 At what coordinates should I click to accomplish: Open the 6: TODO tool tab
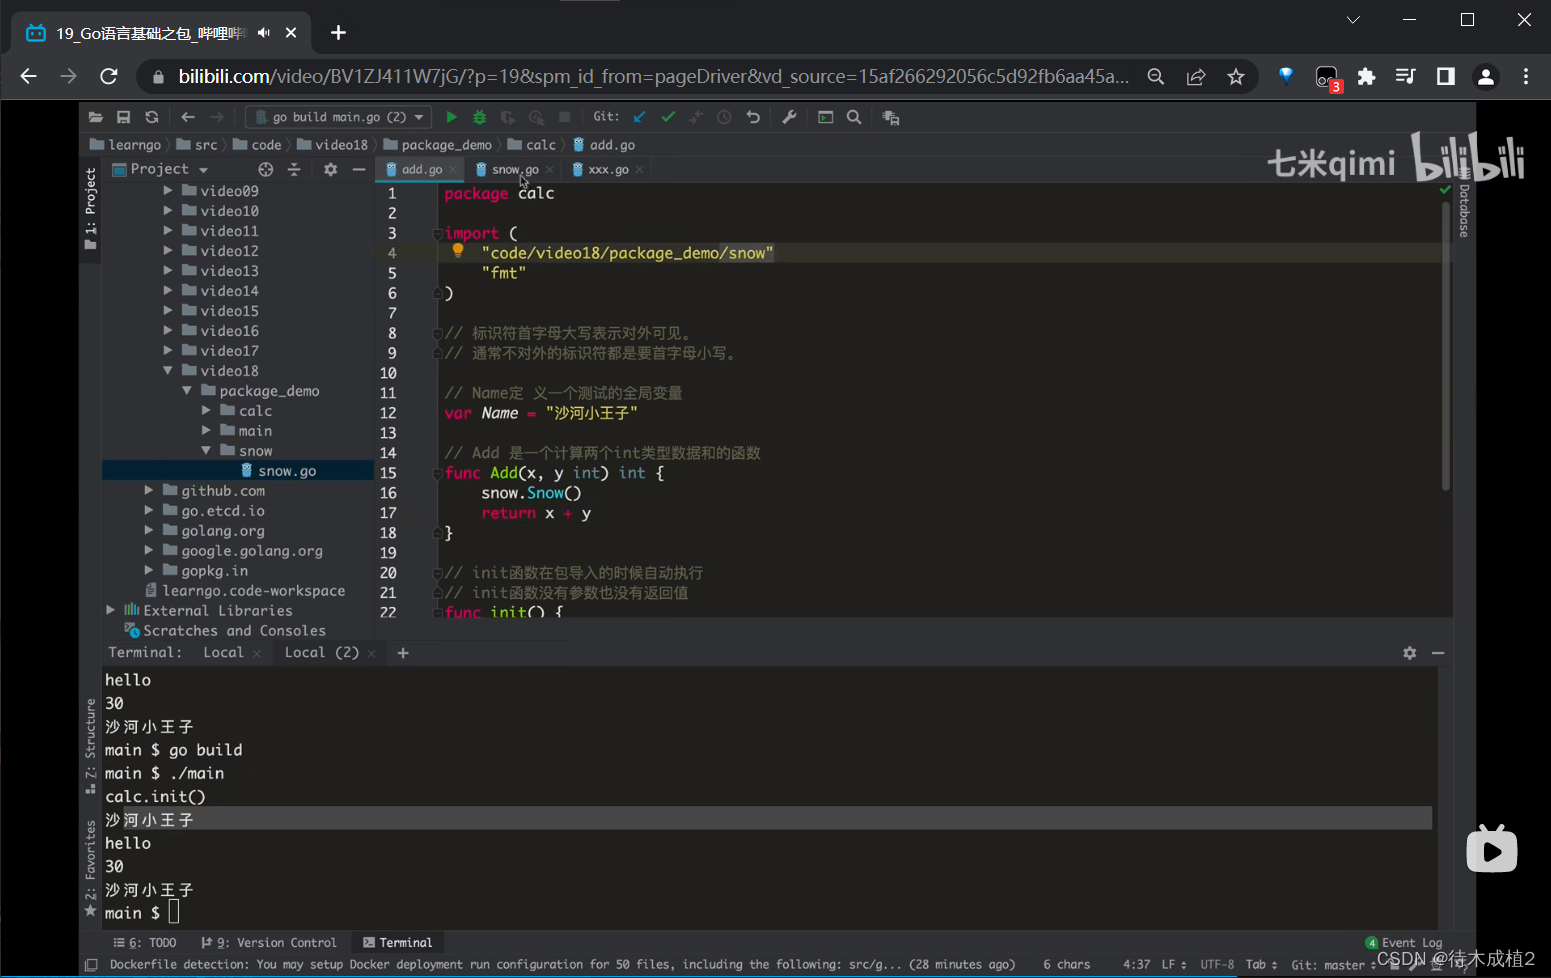click(x=145, y=942)
